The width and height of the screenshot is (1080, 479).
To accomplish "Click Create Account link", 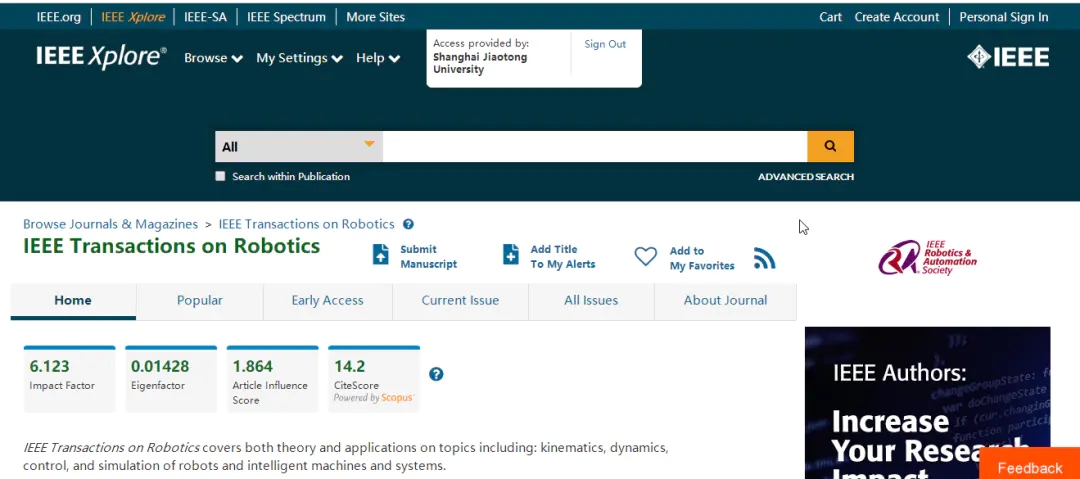I will coord(897,17).
